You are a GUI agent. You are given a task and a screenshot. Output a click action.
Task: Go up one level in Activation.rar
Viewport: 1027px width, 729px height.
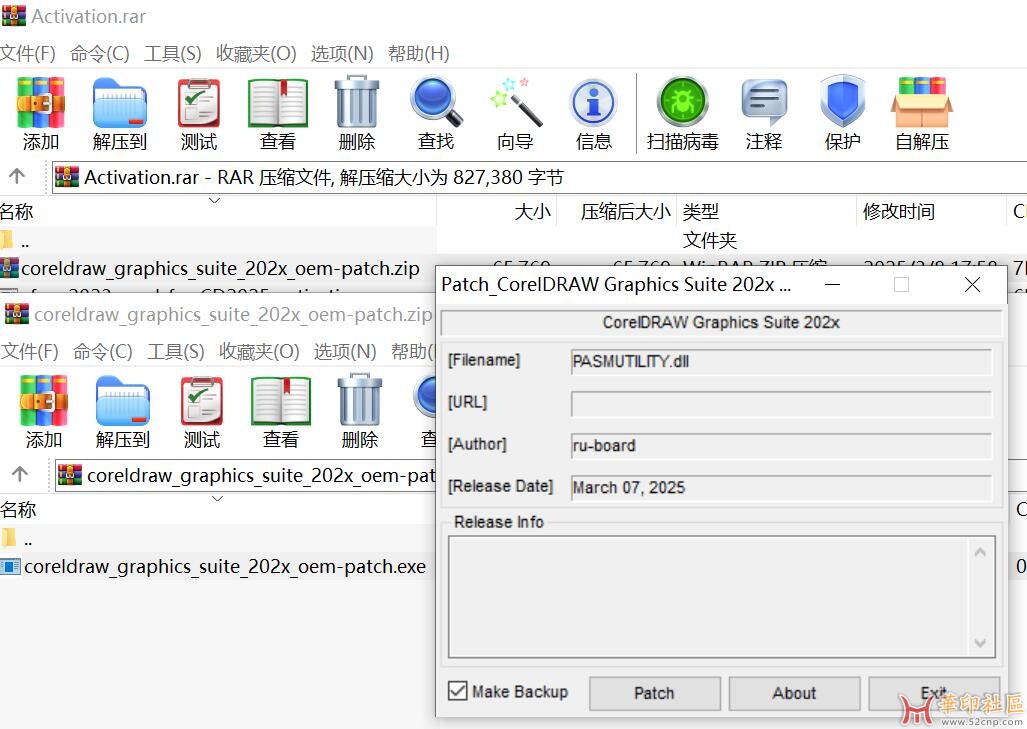pyautogui.click(x=17, y=176)
